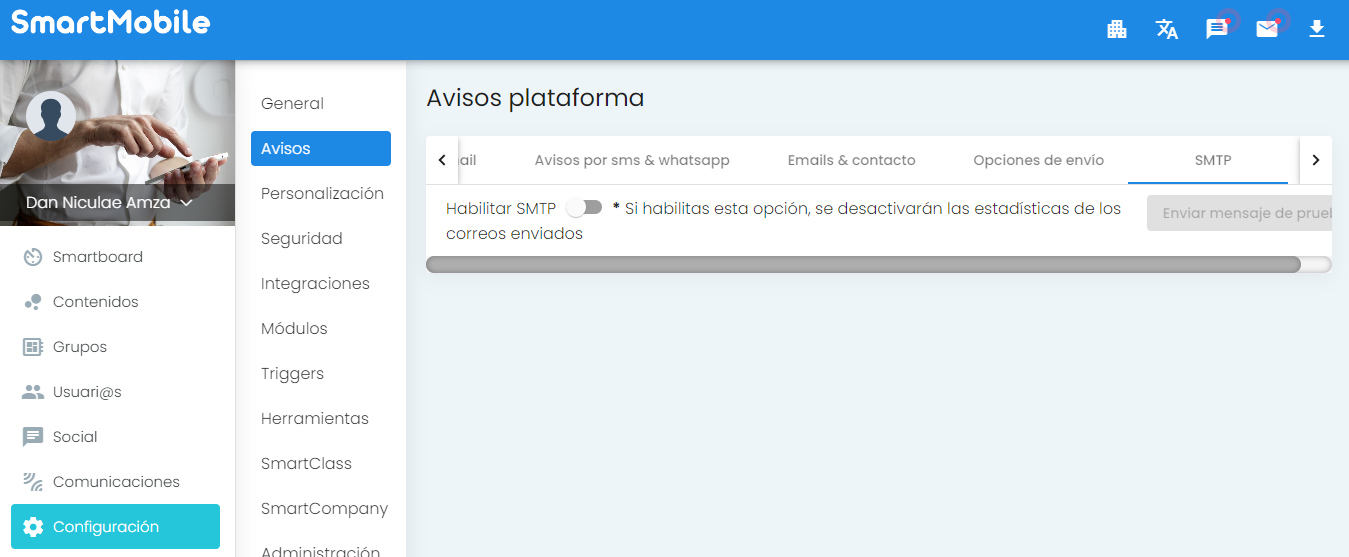The height and width of the screenshot is (557, 1349).
Task: Open the language translation icon
Action: click(1167, 29)
